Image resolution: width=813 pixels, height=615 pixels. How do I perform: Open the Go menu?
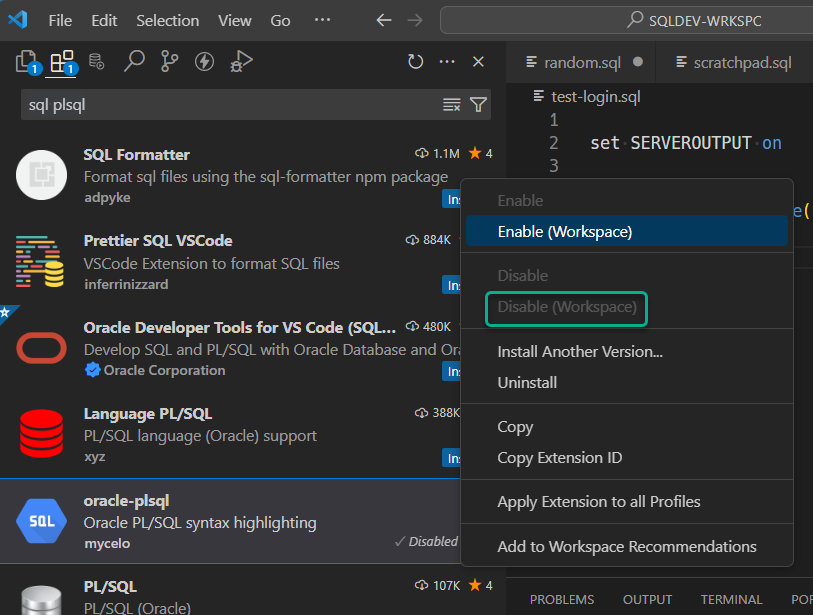(x=280, y=20)
